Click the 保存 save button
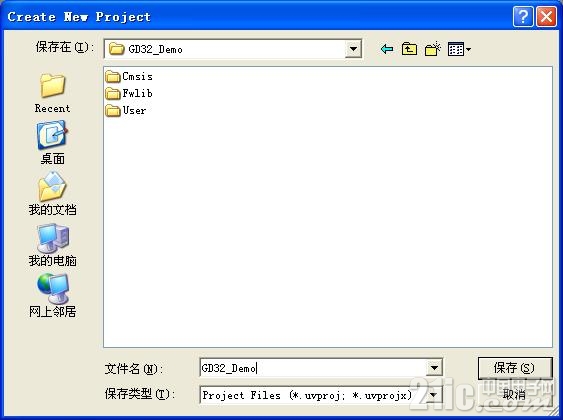Viewport: 563px width, 420px height. (x=515, y=368)
